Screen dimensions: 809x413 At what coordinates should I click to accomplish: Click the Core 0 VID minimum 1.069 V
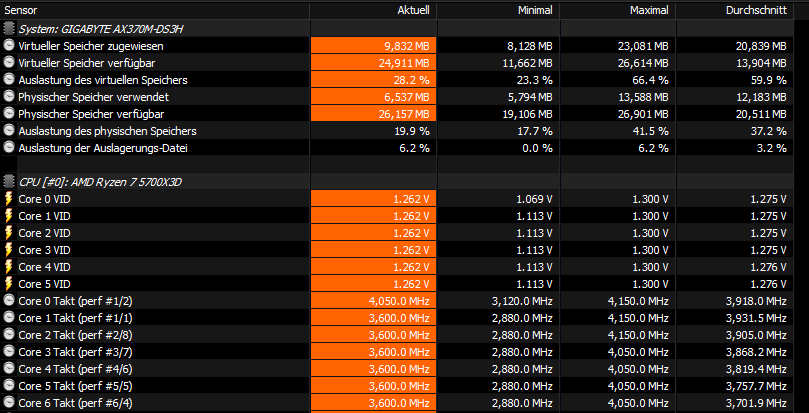tap(535, 199)
